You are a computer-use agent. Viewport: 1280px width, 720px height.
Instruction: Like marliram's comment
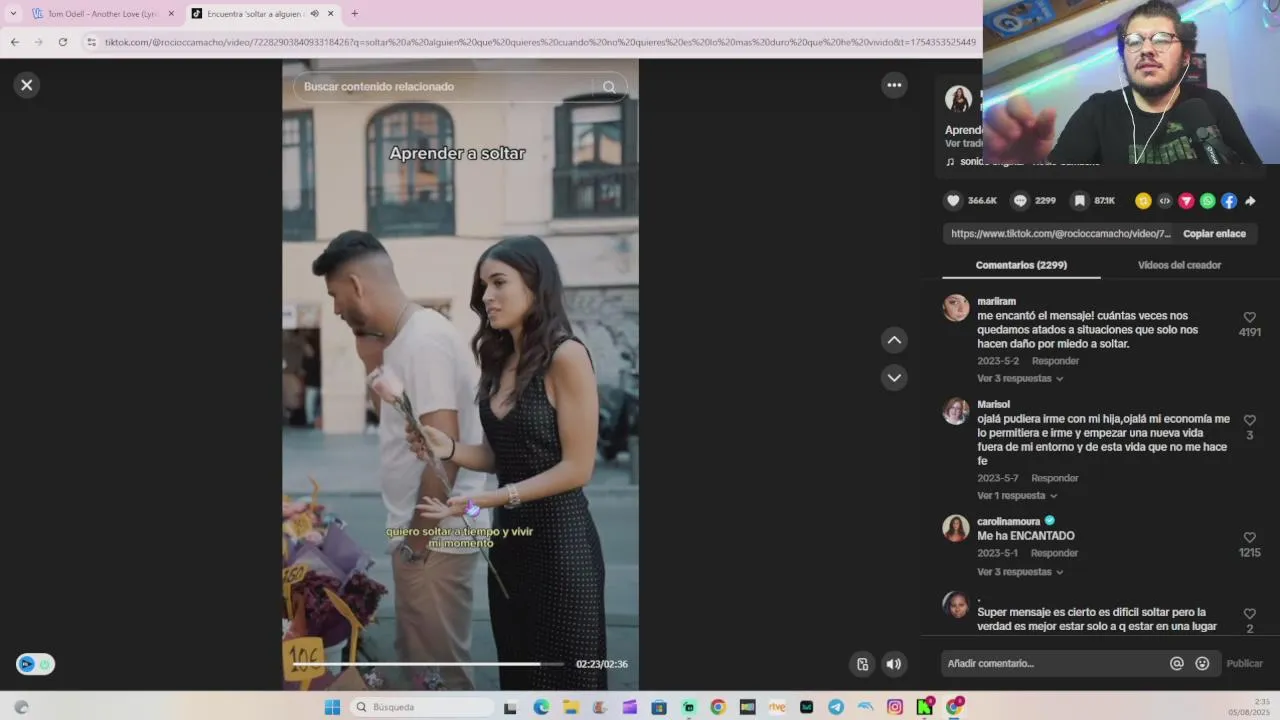[x=1249, y=317]
